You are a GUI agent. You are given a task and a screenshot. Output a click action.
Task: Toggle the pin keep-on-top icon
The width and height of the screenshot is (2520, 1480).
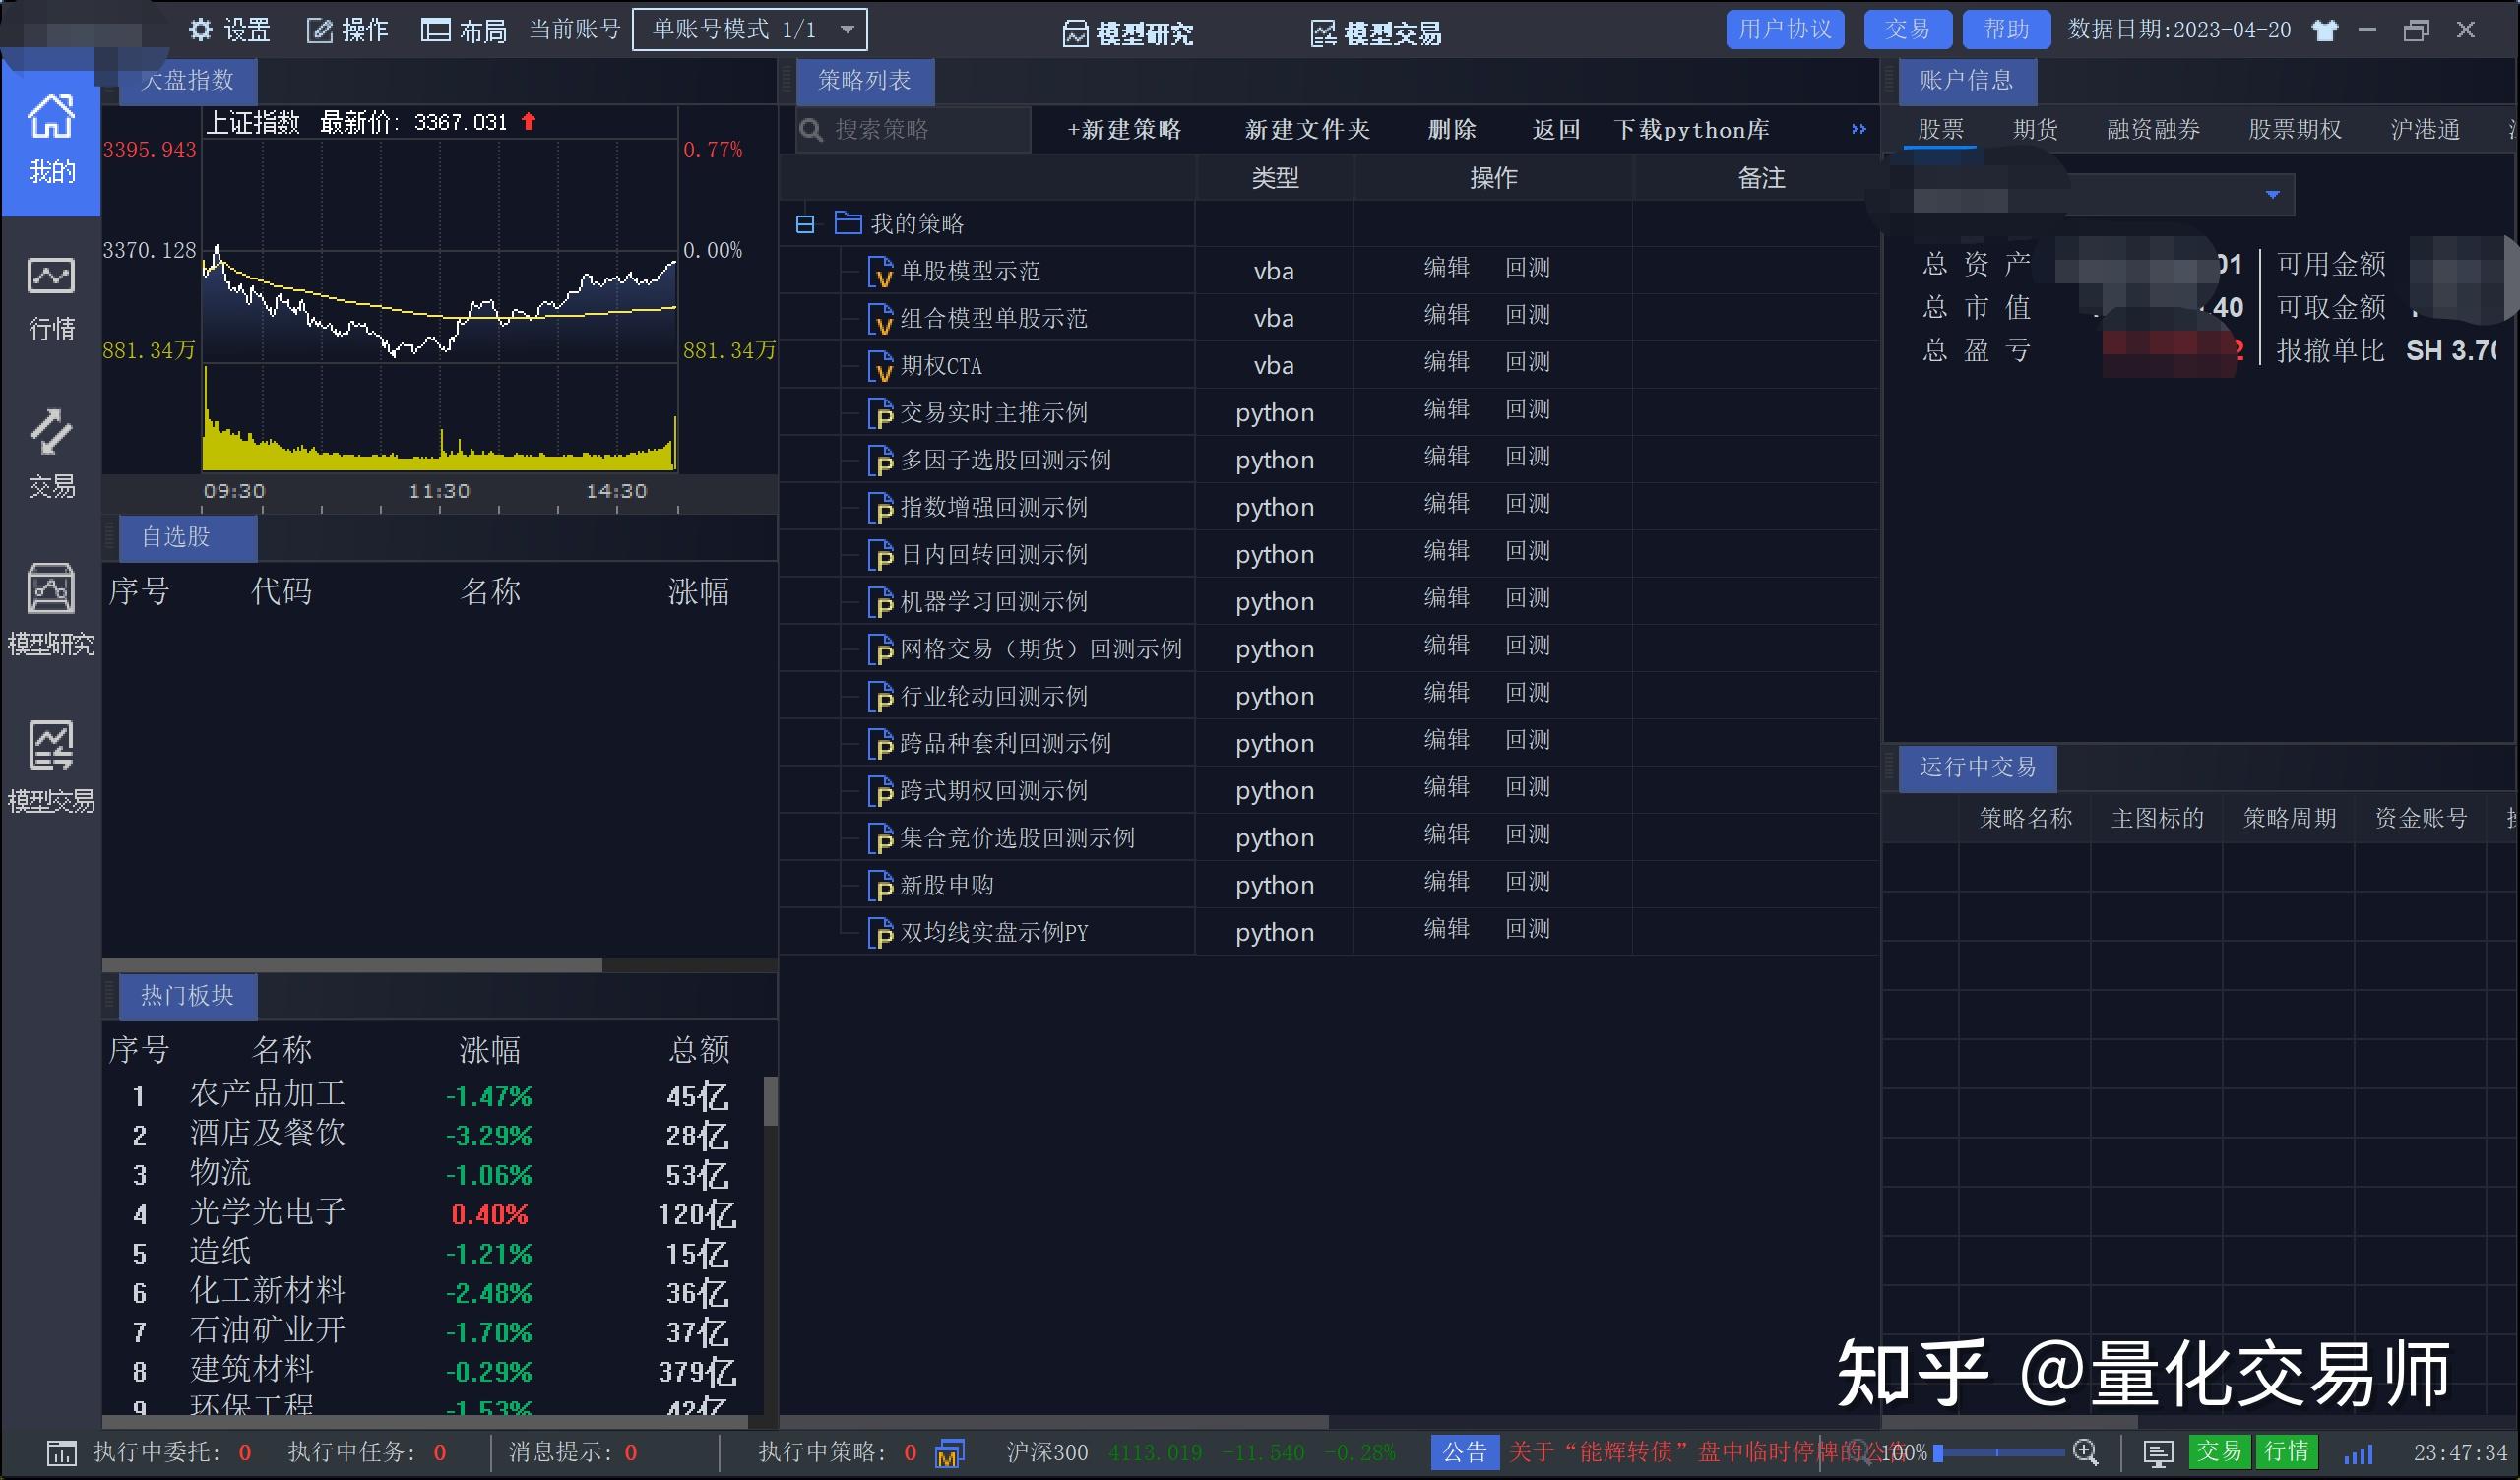(x=2325, y=30)
